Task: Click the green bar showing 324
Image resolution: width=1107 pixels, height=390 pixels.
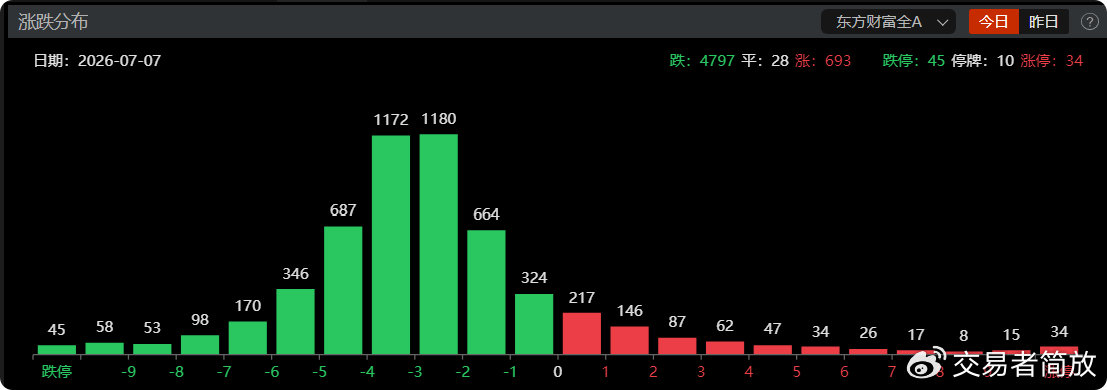Action: pyautogui.click(x=534, y=324)
